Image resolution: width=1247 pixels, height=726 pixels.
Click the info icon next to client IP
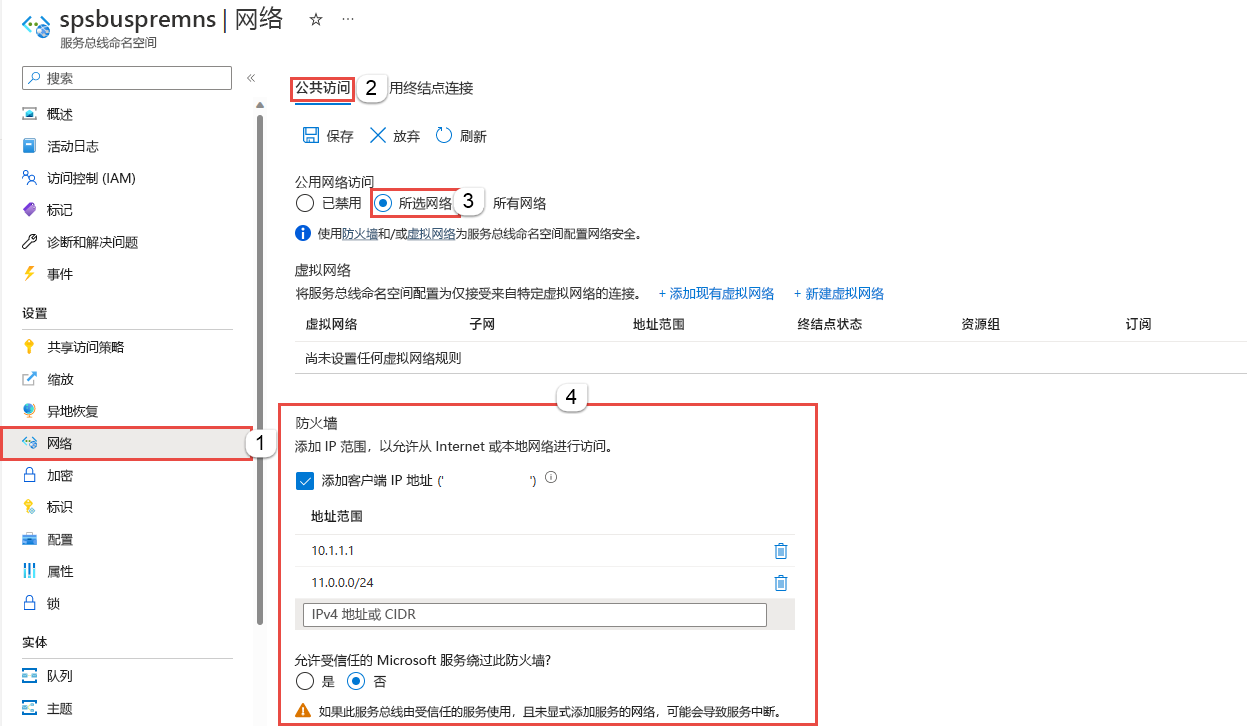(x=551, y=478)
